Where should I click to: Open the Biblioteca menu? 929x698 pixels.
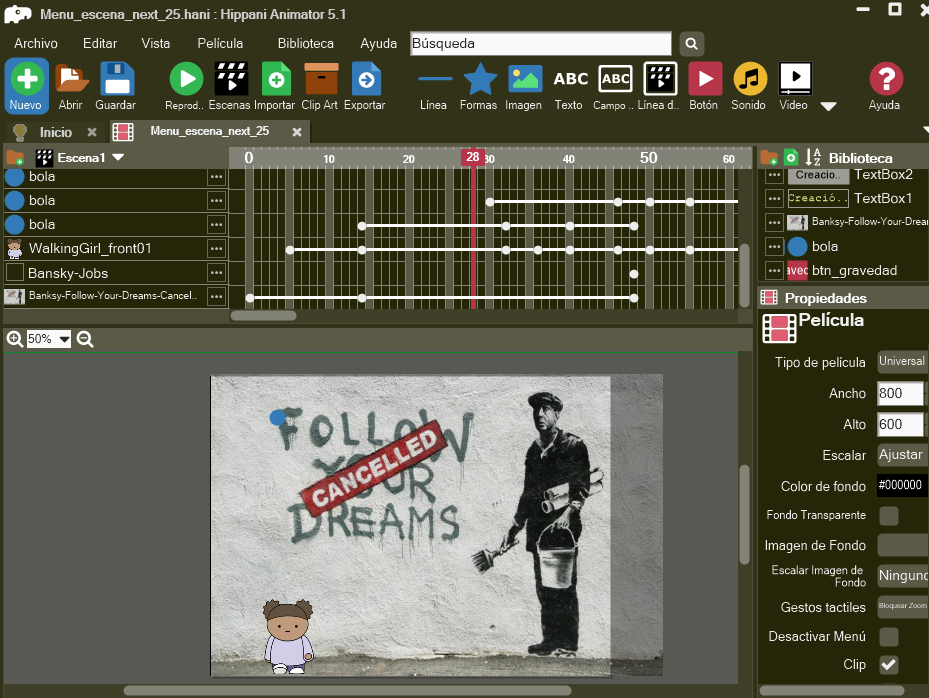click(x=306, y=44)
